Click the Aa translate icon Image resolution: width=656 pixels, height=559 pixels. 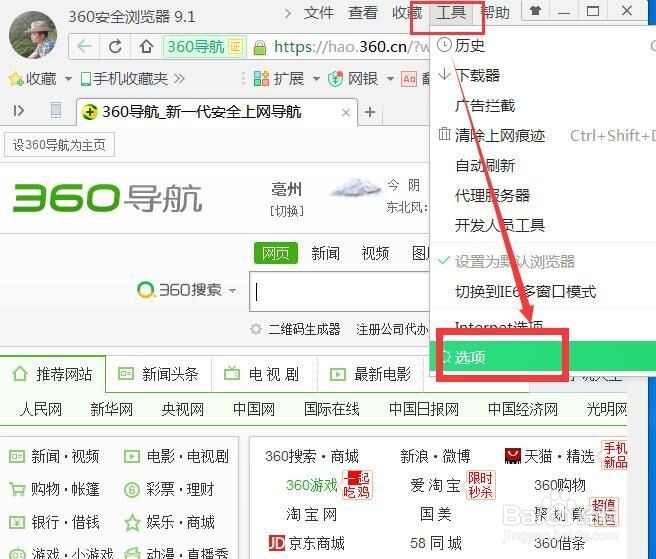[409, 79]
